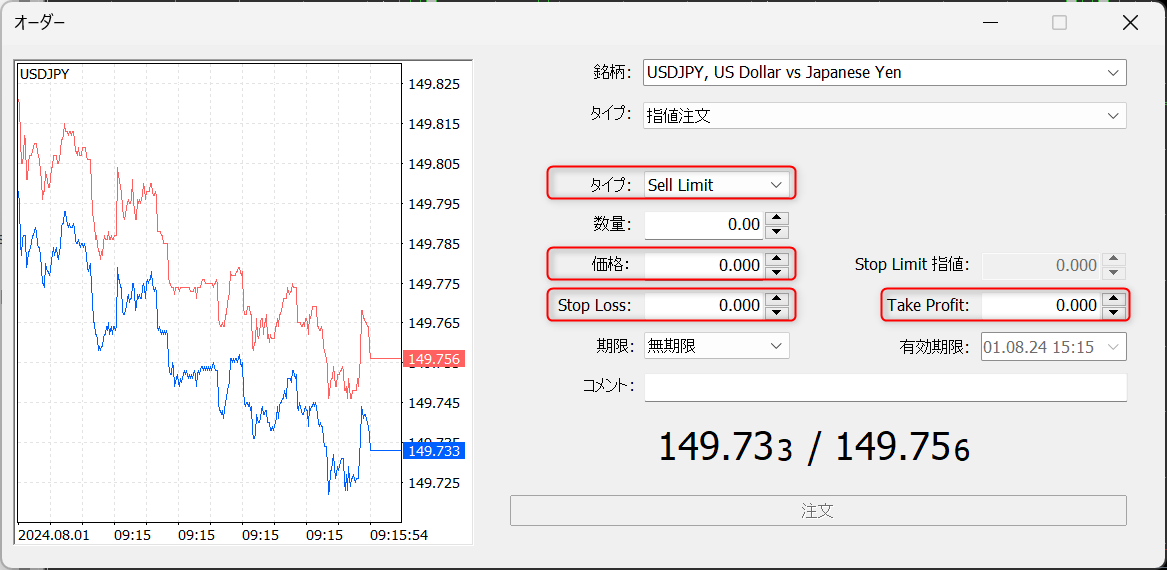Image resolution: width=1167 pixels, height=570 pixels.
Task: Raise Take Profit using the up arrow
Action: [x=1114, y=299]
